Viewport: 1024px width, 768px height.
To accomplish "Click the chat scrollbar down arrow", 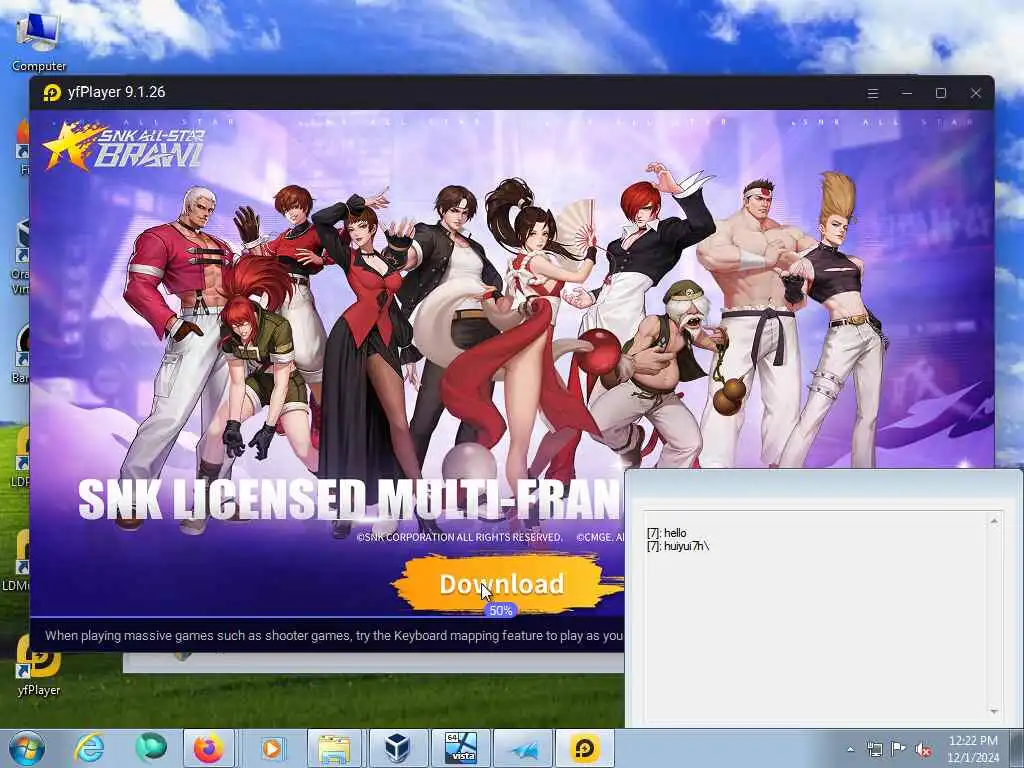I will coord(994,711).
